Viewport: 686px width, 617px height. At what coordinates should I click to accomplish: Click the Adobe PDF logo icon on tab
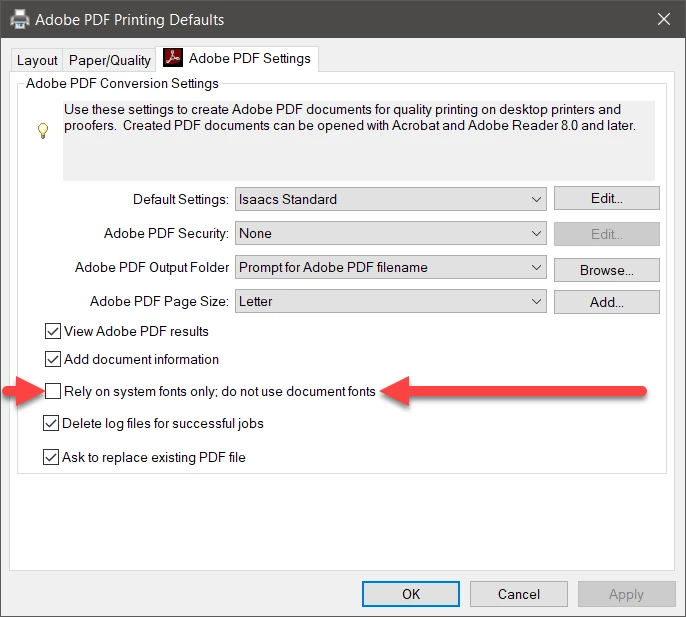pyautogui.click(x=173, y=58)
